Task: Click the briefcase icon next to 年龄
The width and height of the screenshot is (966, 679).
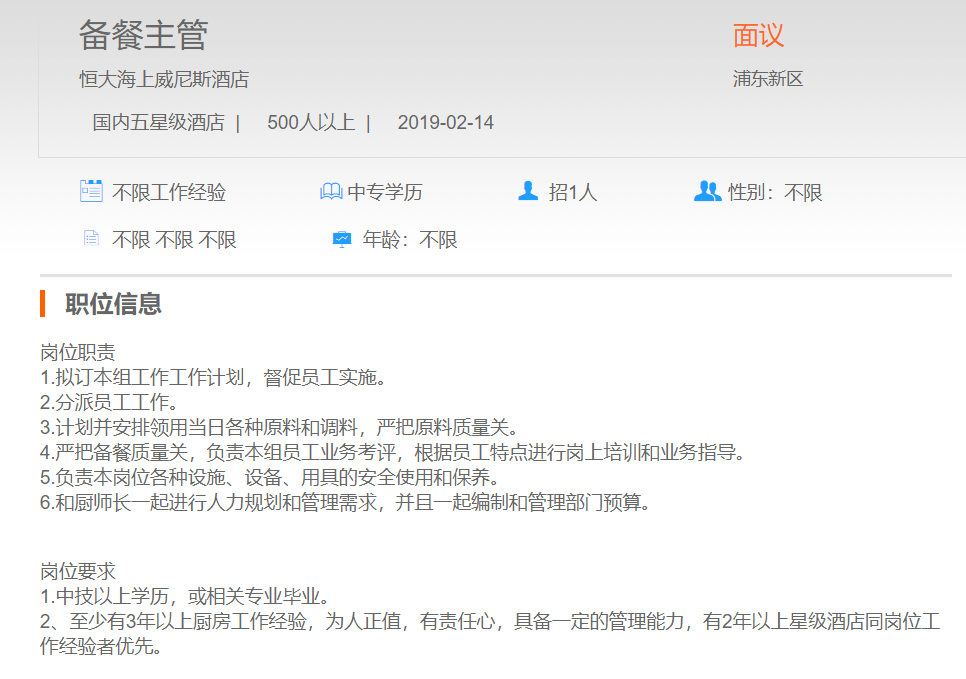Action: [342, 239]
